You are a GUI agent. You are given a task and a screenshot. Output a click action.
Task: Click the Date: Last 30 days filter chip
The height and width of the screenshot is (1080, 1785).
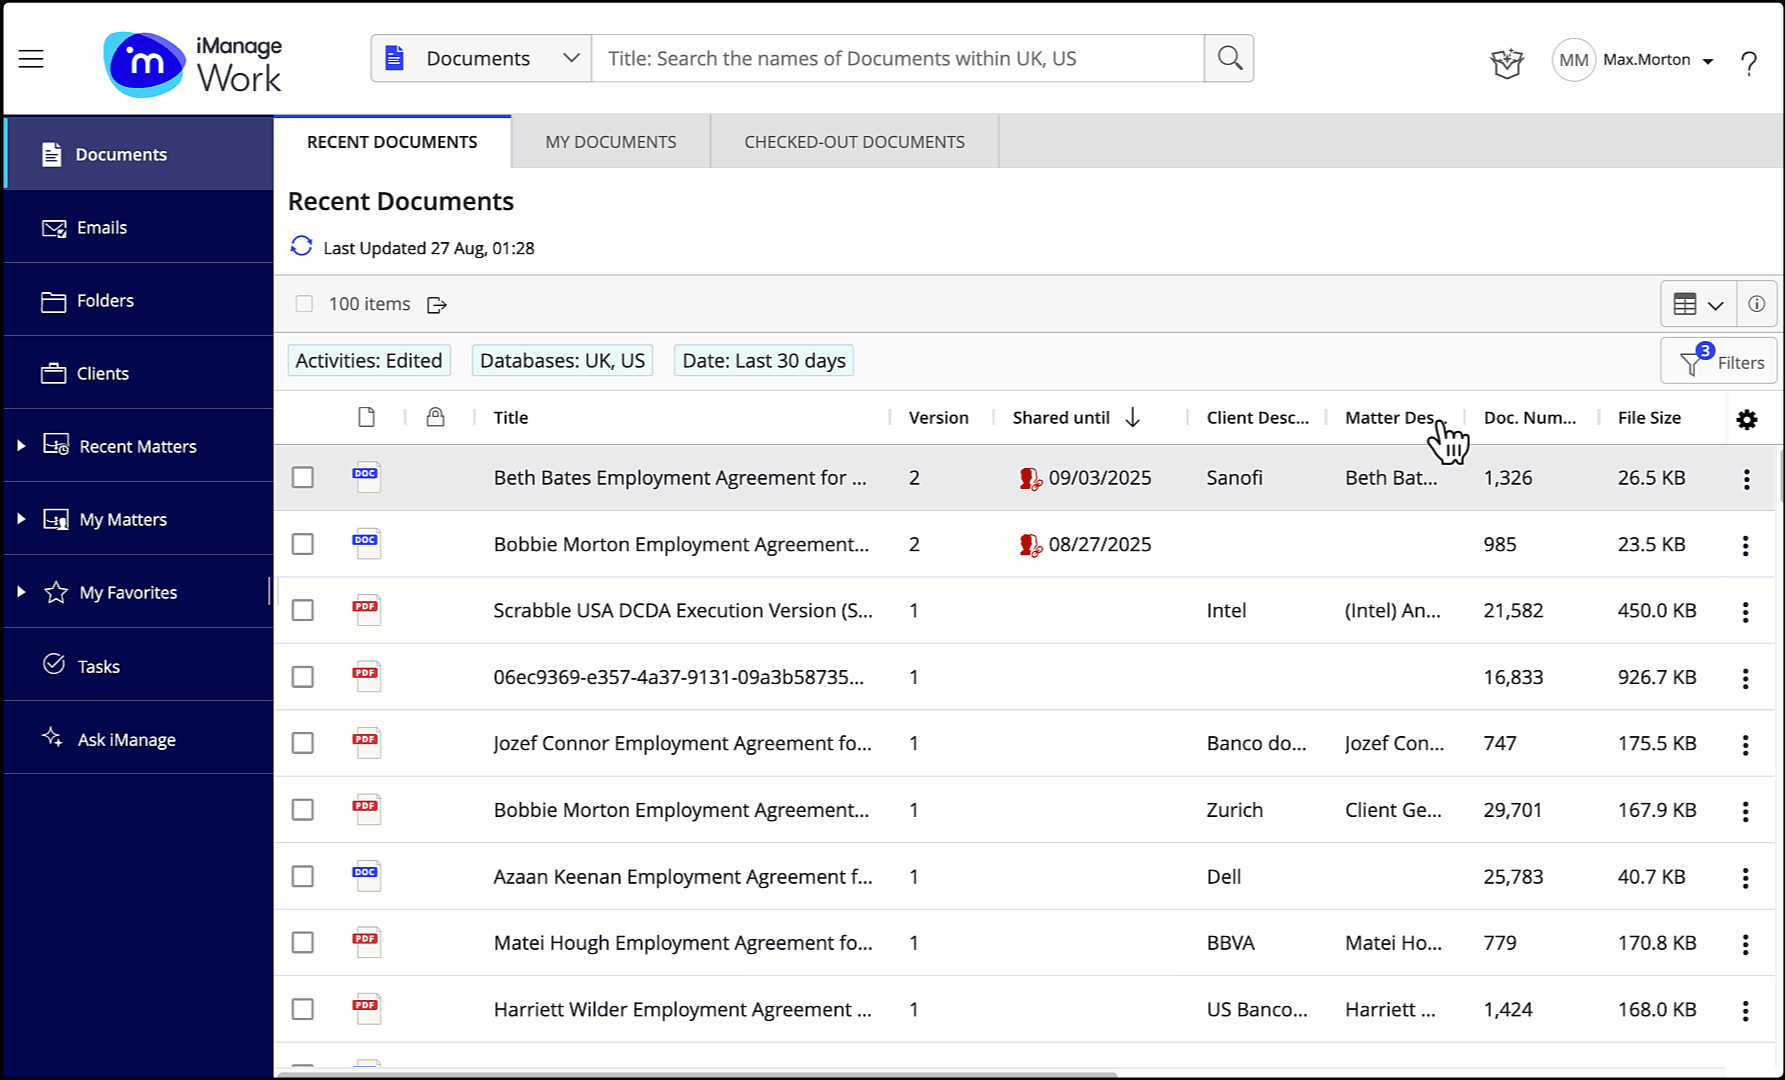point(763,361)
